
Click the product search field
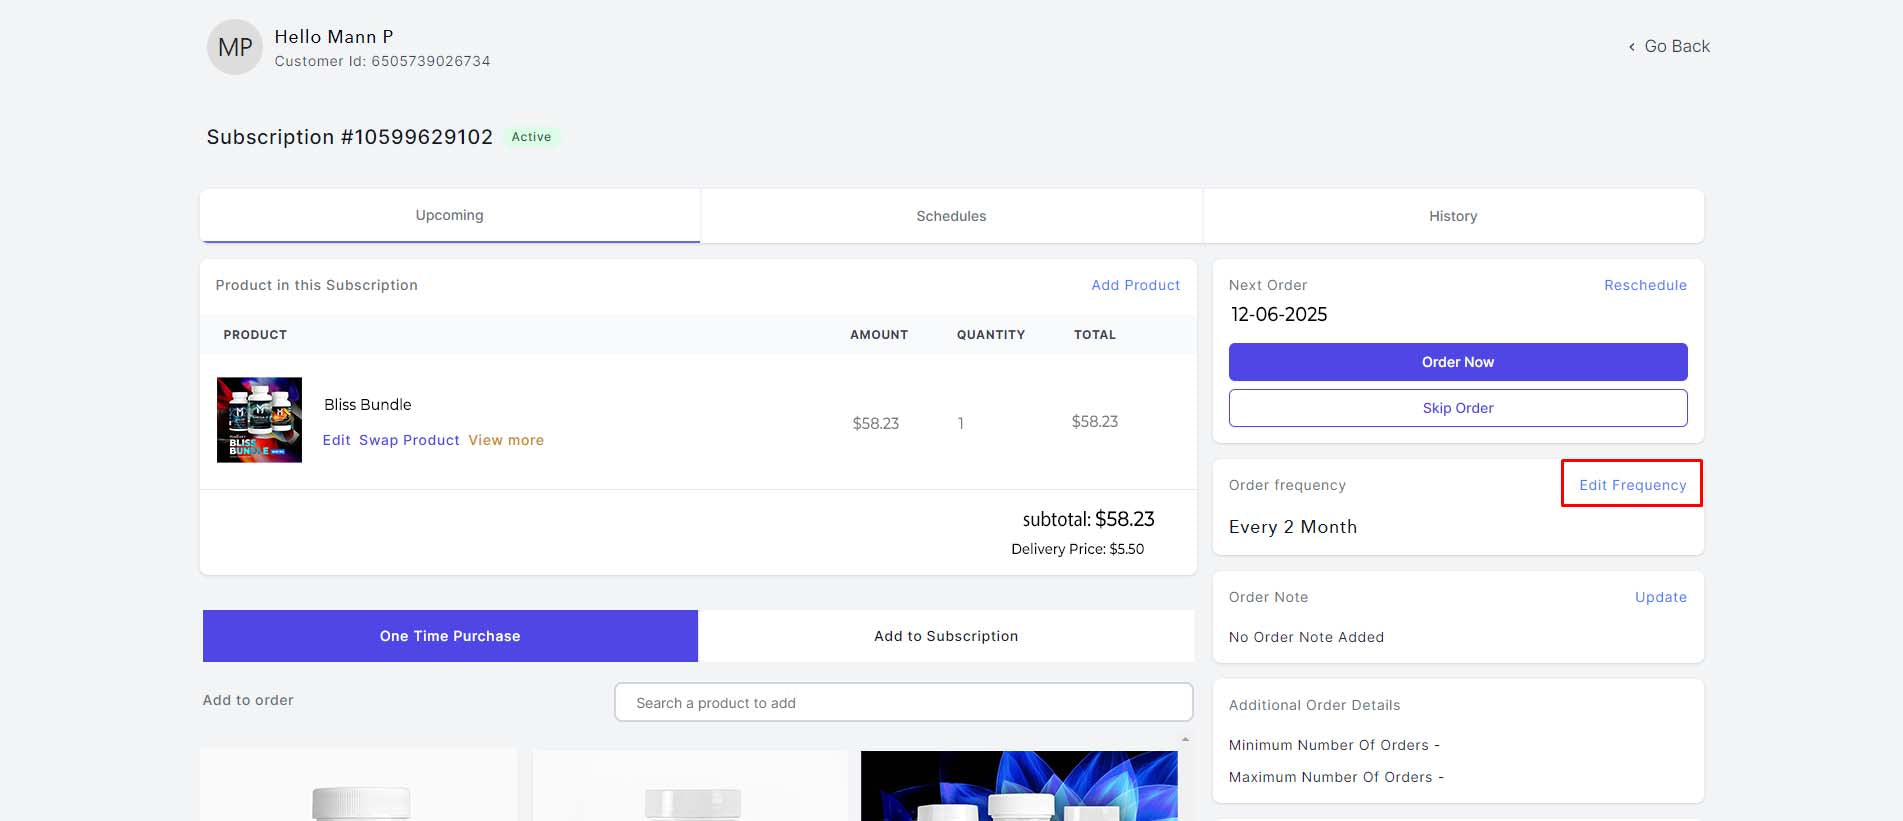click(903, 703)
